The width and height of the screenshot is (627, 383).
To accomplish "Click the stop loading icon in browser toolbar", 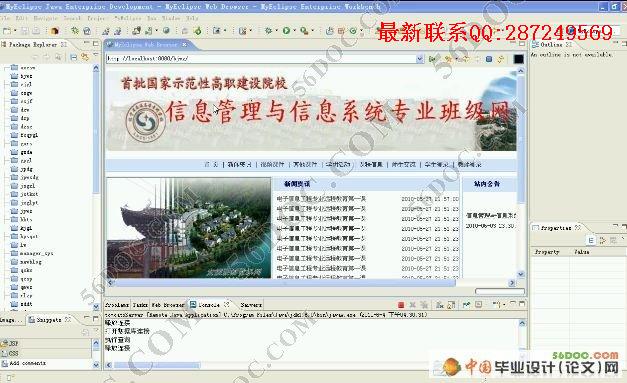I will click(489, 59).
